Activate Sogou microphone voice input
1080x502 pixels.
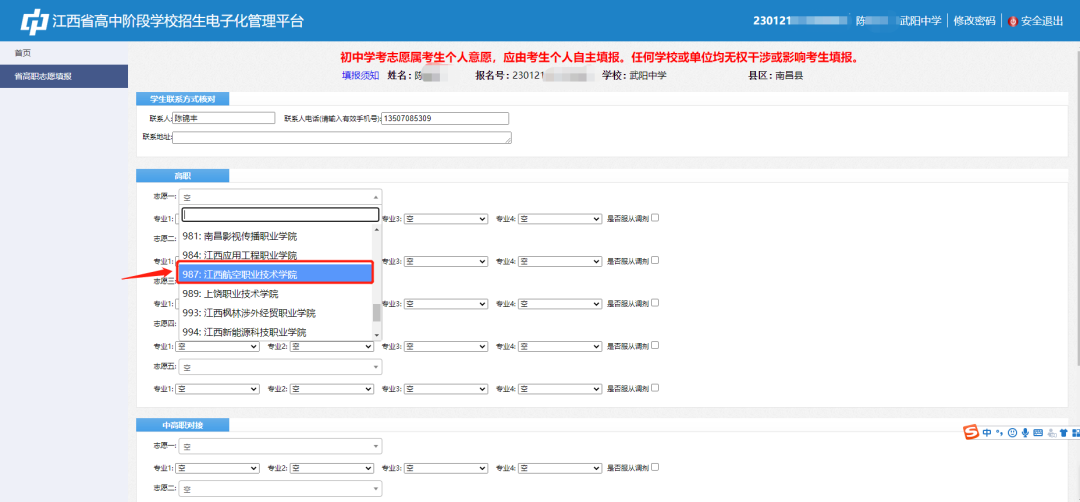(x=1025, y=432)
